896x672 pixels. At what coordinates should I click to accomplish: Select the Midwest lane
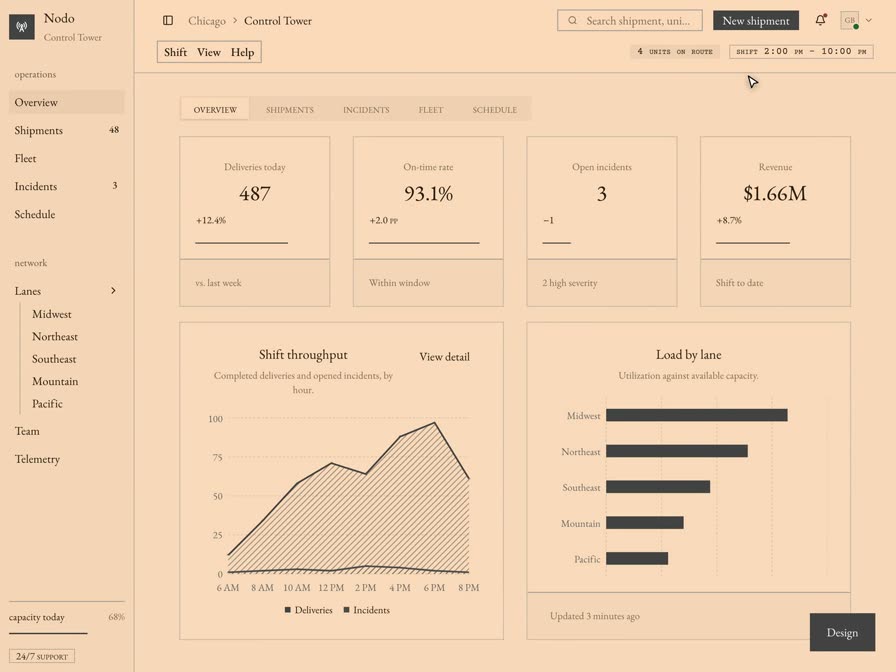(x=51, y=314)
